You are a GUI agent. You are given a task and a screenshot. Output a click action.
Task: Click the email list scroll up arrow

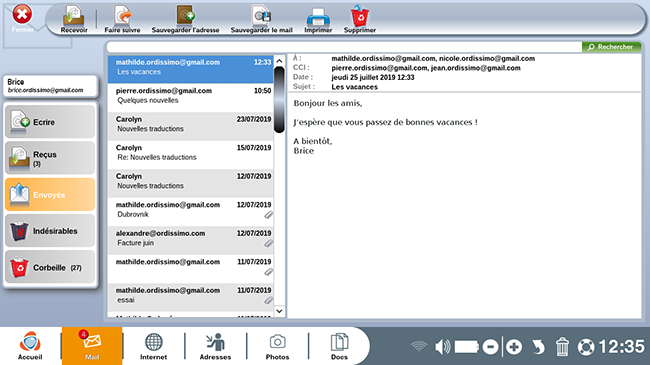[279, 61]
